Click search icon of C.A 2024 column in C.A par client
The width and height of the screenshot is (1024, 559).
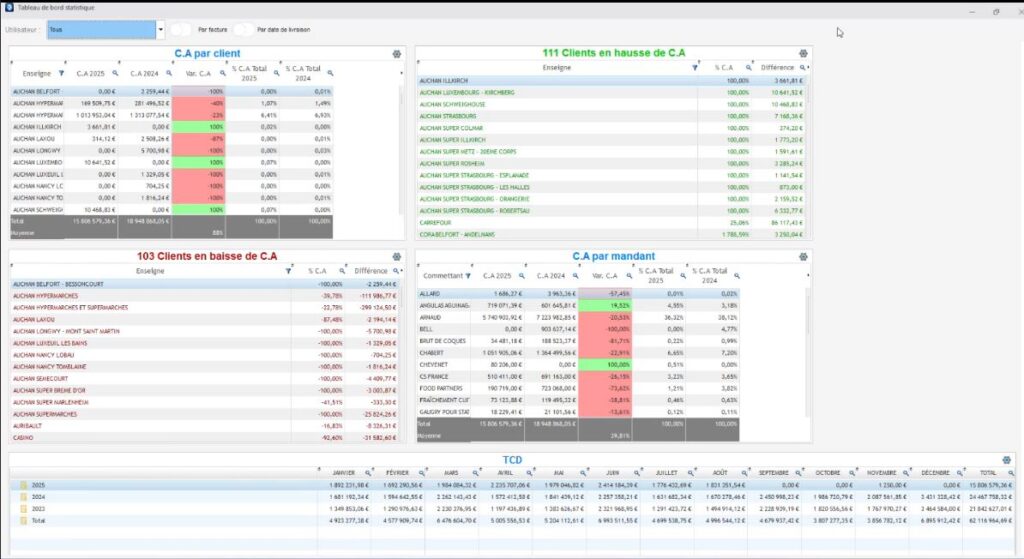tap(169, 73)
